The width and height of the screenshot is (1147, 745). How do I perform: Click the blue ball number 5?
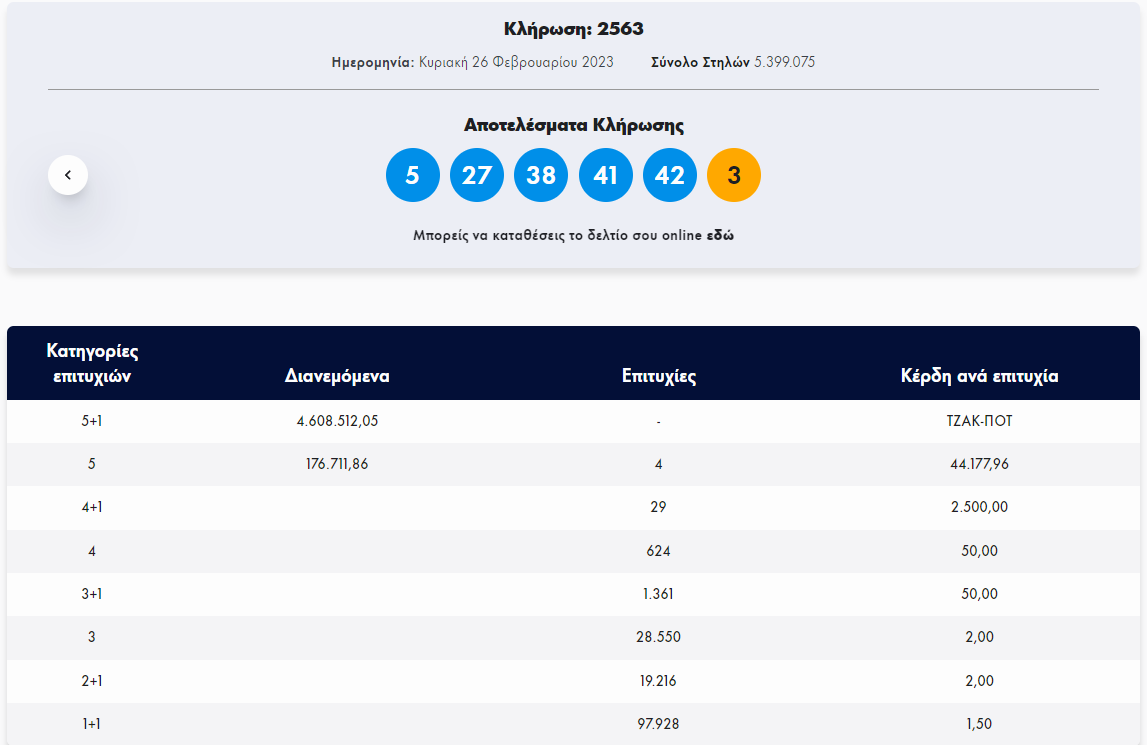click(413, 175)
